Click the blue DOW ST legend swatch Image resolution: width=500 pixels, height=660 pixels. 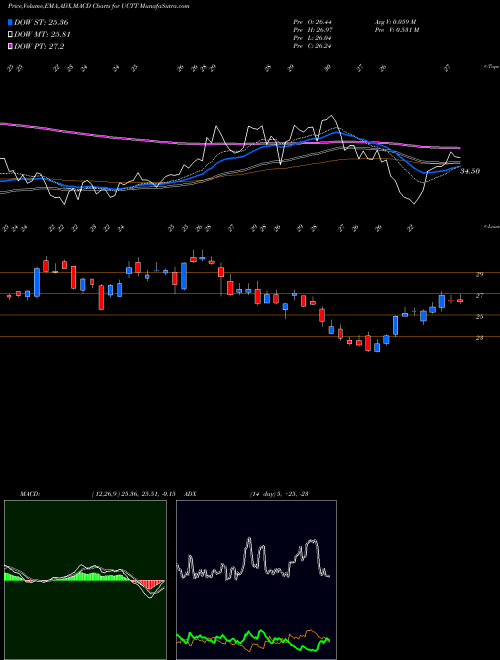[x=10, y=23]
